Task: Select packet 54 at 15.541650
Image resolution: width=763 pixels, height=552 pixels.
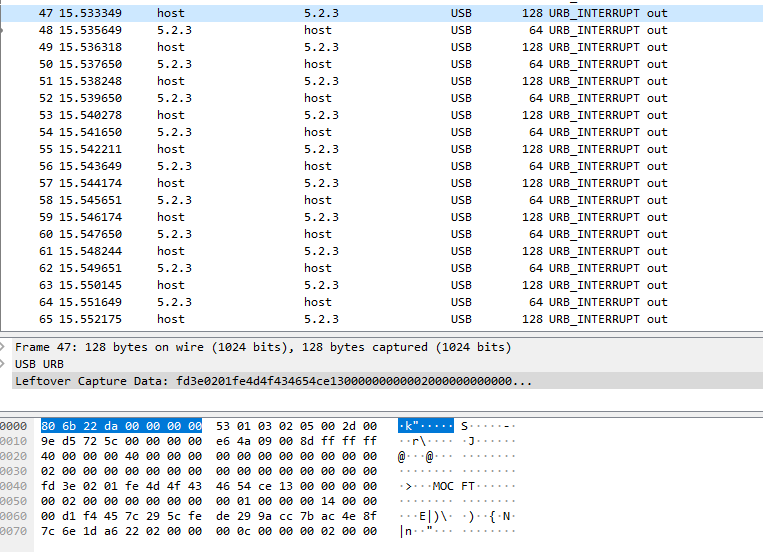Action: coord(382,132)
